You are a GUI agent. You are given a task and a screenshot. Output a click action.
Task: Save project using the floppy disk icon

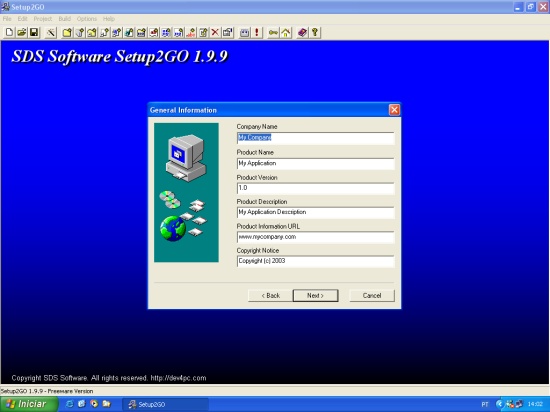[34, 33]
